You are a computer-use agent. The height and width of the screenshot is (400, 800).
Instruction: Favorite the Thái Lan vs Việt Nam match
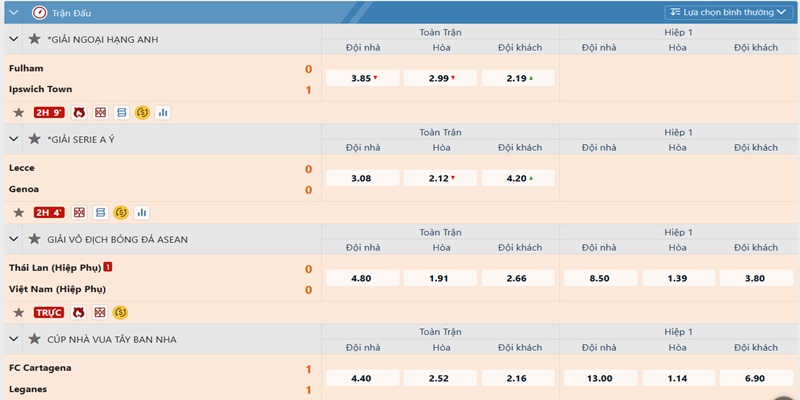pos(18,312)
